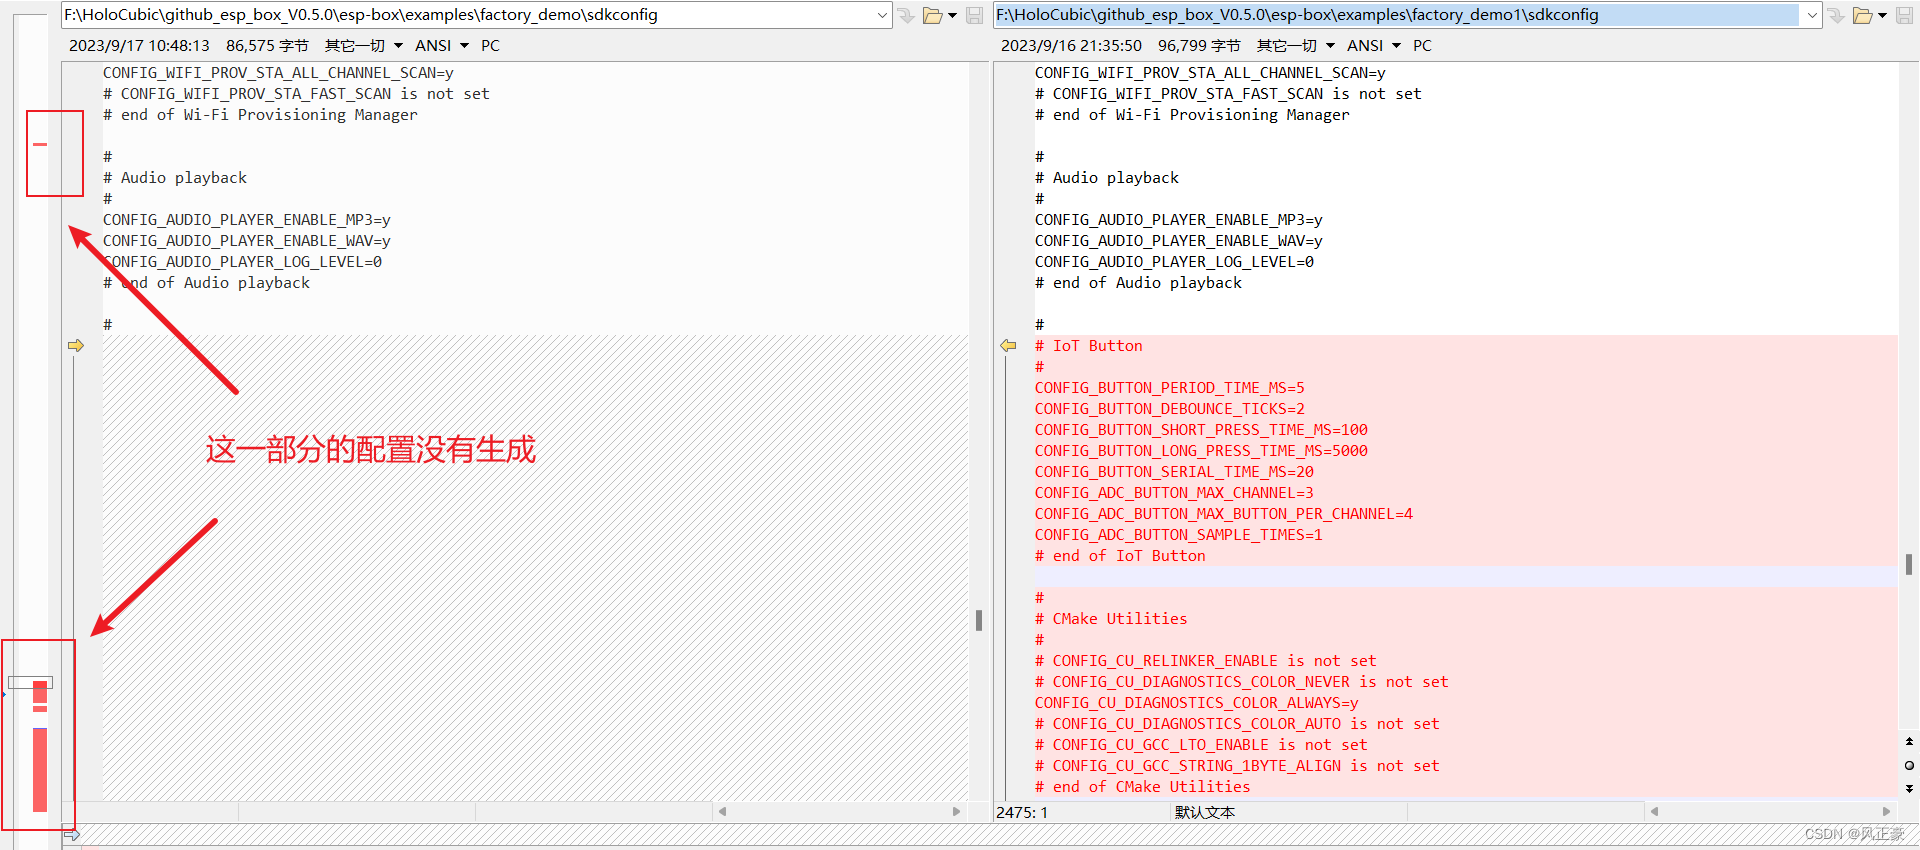Click the right pane reload file icon
The image size is (1920, 850).
coord(1836,15)
